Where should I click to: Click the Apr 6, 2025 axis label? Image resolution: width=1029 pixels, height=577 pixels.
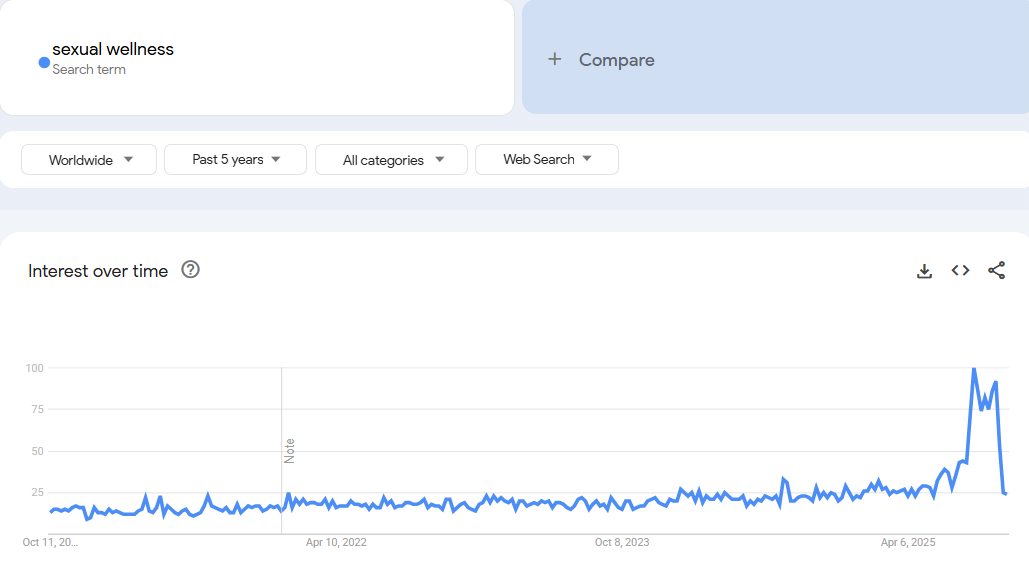(x=906, y=541)
